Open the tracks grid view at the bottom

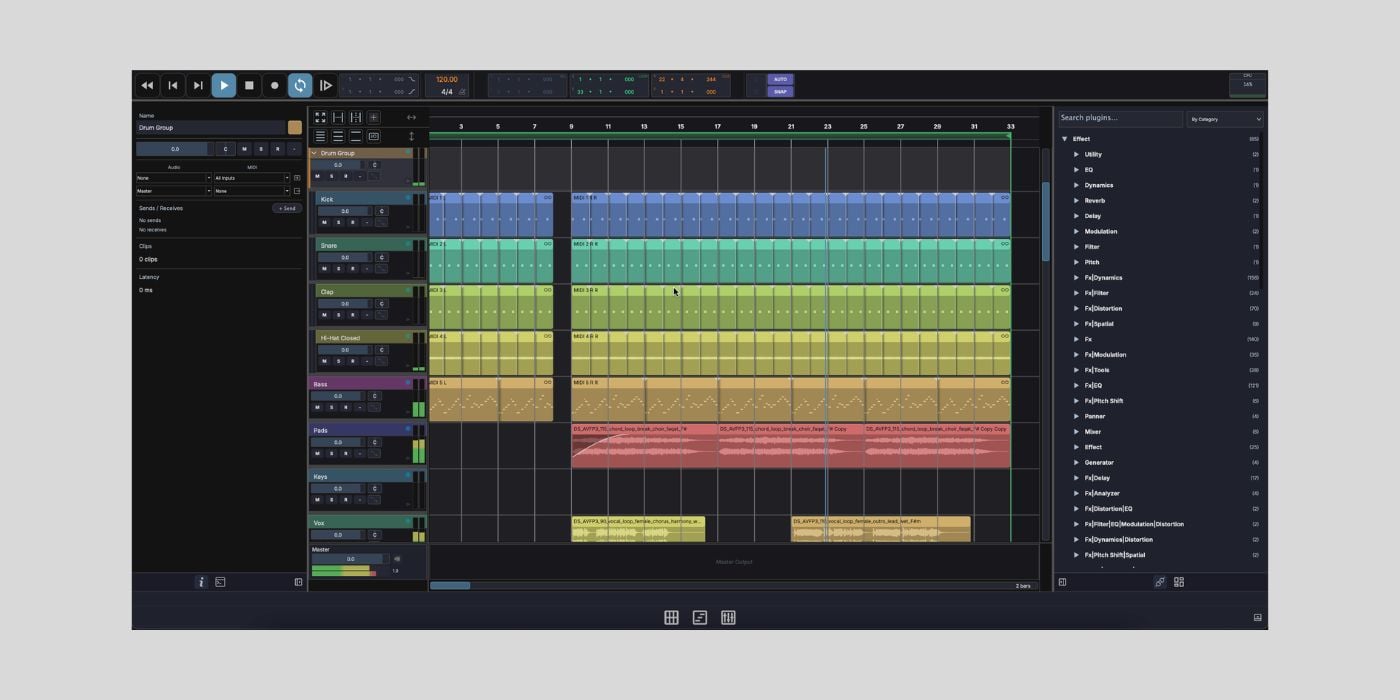(672, 617)
